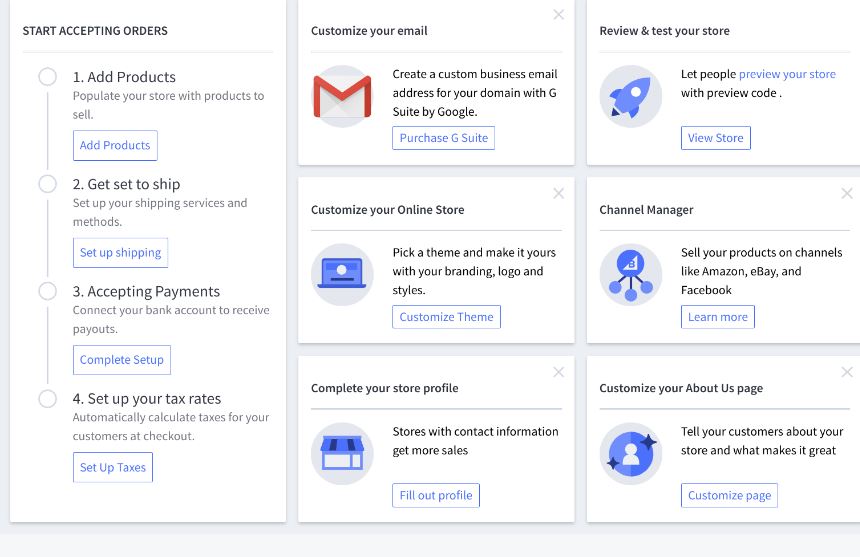Viewport: 860px width, 557px height.
Task: Click the Add Products button
Action: 115,145
